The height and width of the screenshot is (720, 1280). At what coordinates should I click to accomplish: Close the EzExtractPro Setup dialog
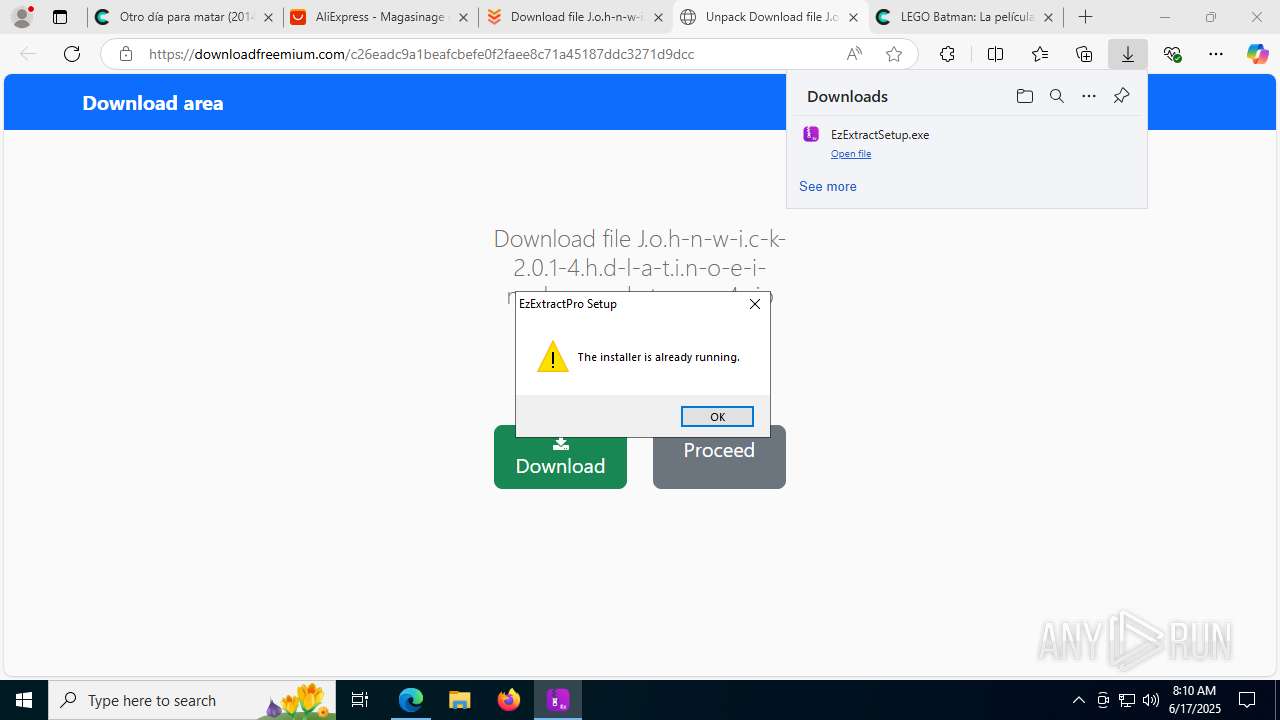pyautogui.click(x=755, y=304)
